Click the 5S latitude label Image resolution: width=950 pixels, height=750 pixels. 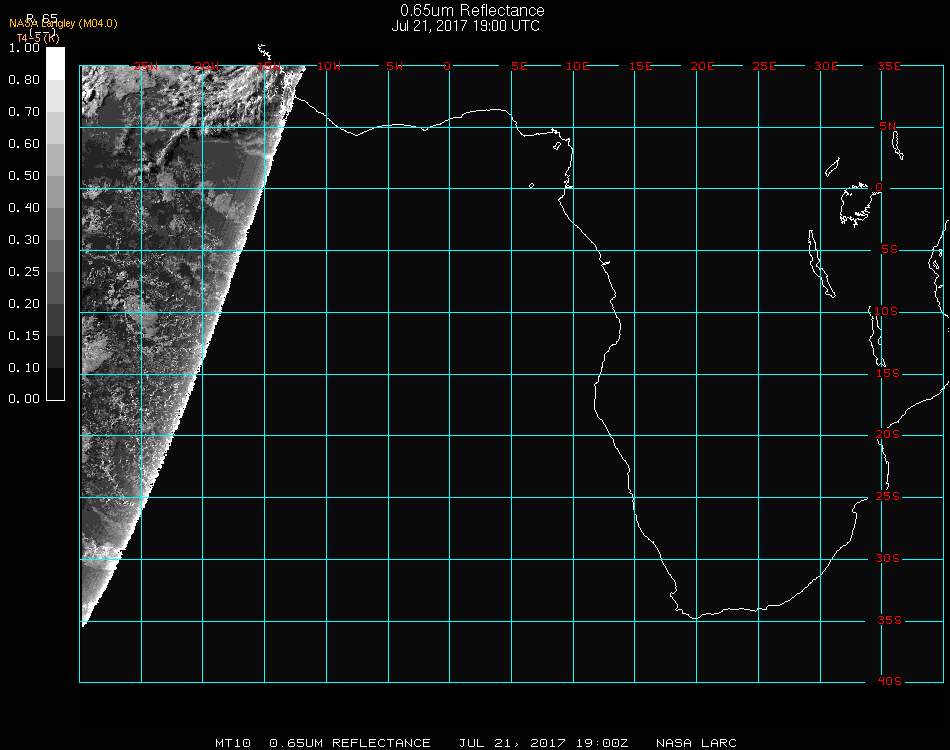(x=889, y=250)
